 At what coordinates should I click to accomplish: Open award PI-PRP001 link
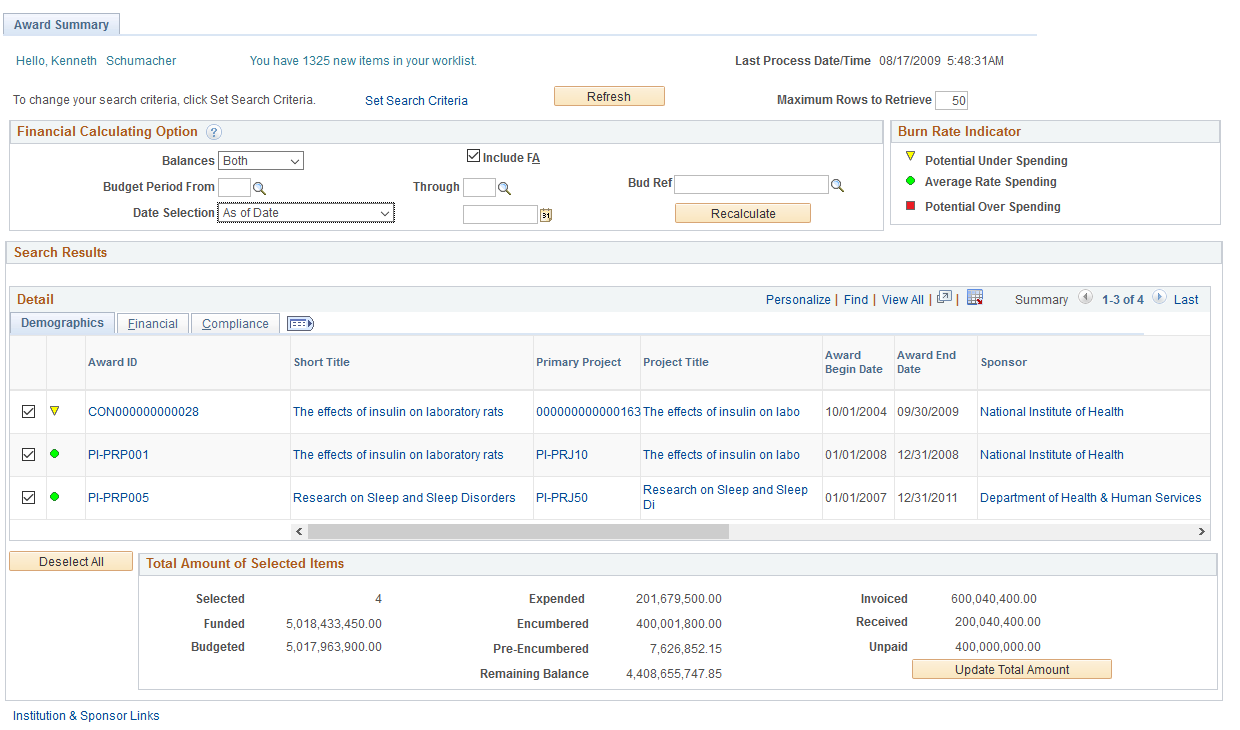coord(118,455)
